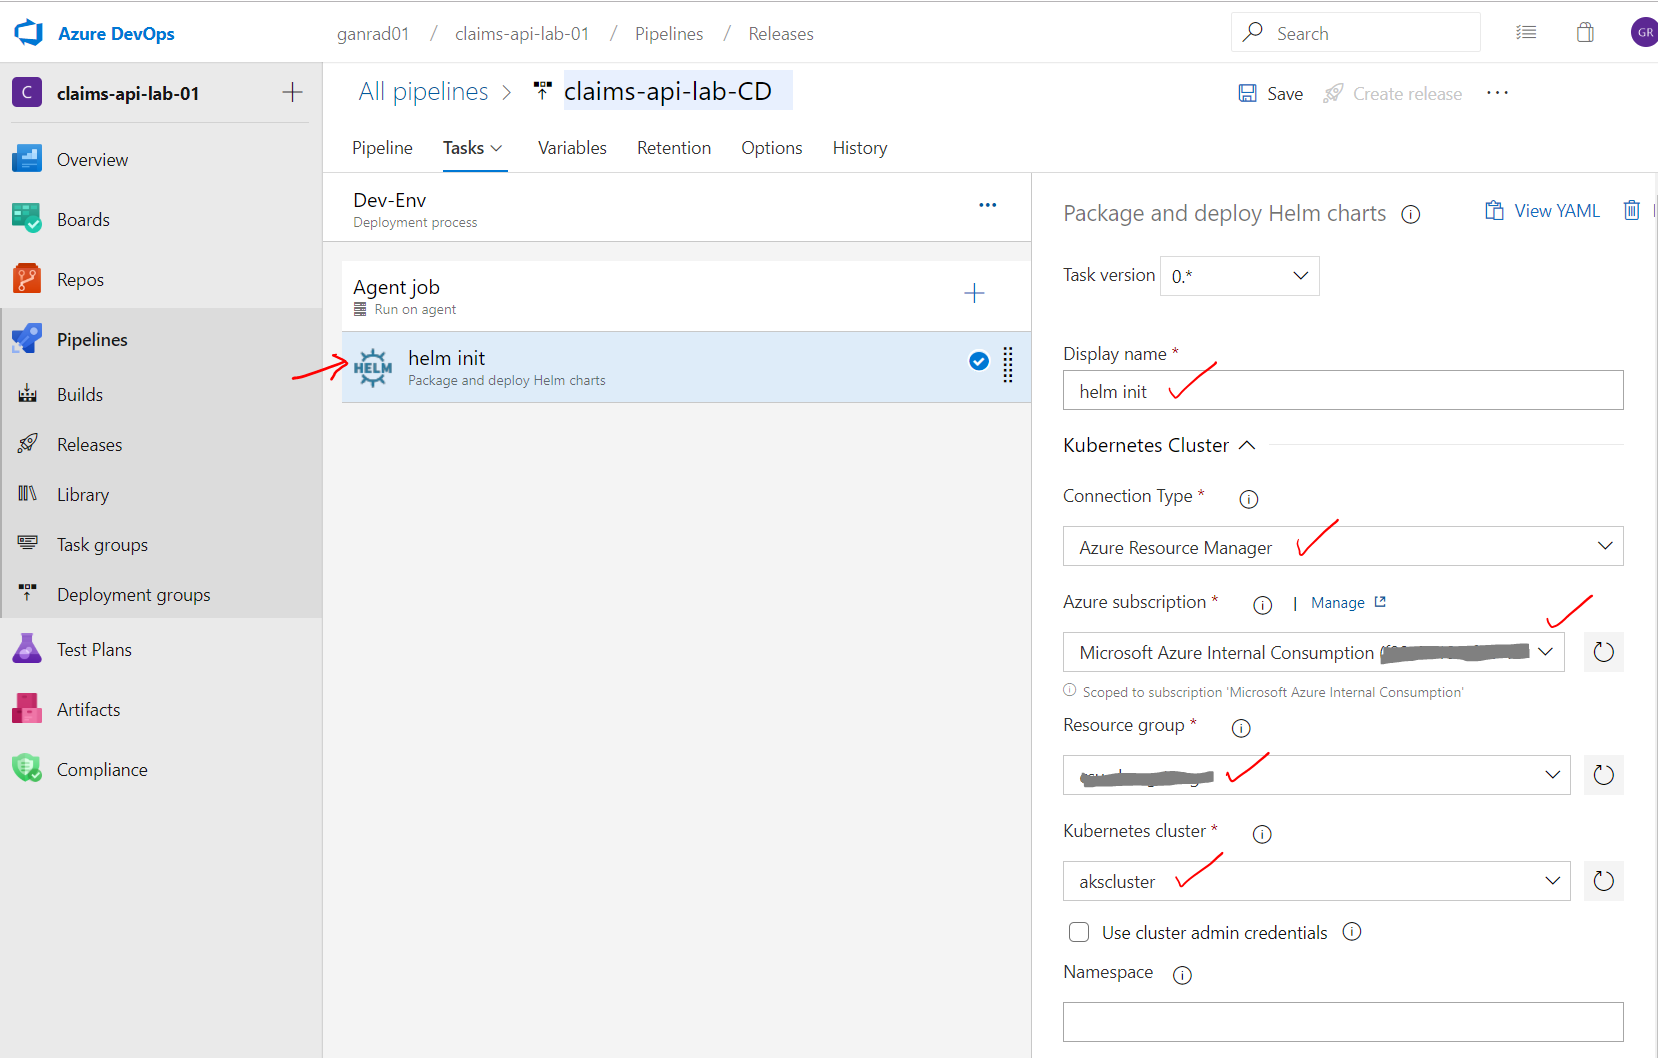This screenshot has height=1058, width=1658.
Task: Show info for Use cluster admin credentials
Action: click(x=1352, y=932)
